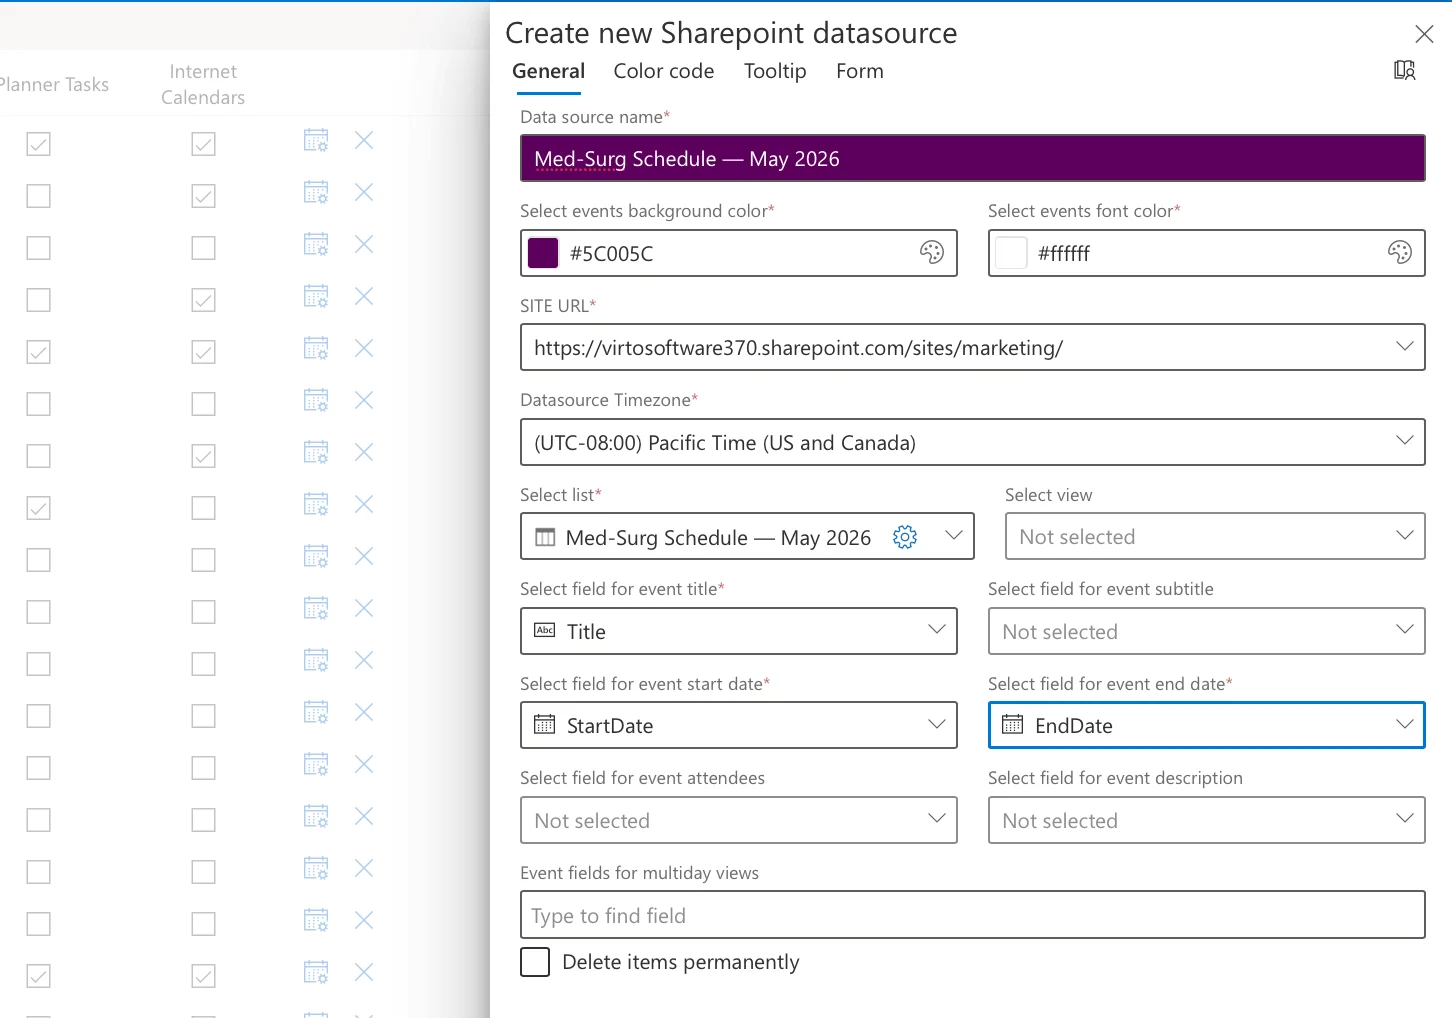
Task: Open the Select list dropdown arrow
Action: pos(953,536)
